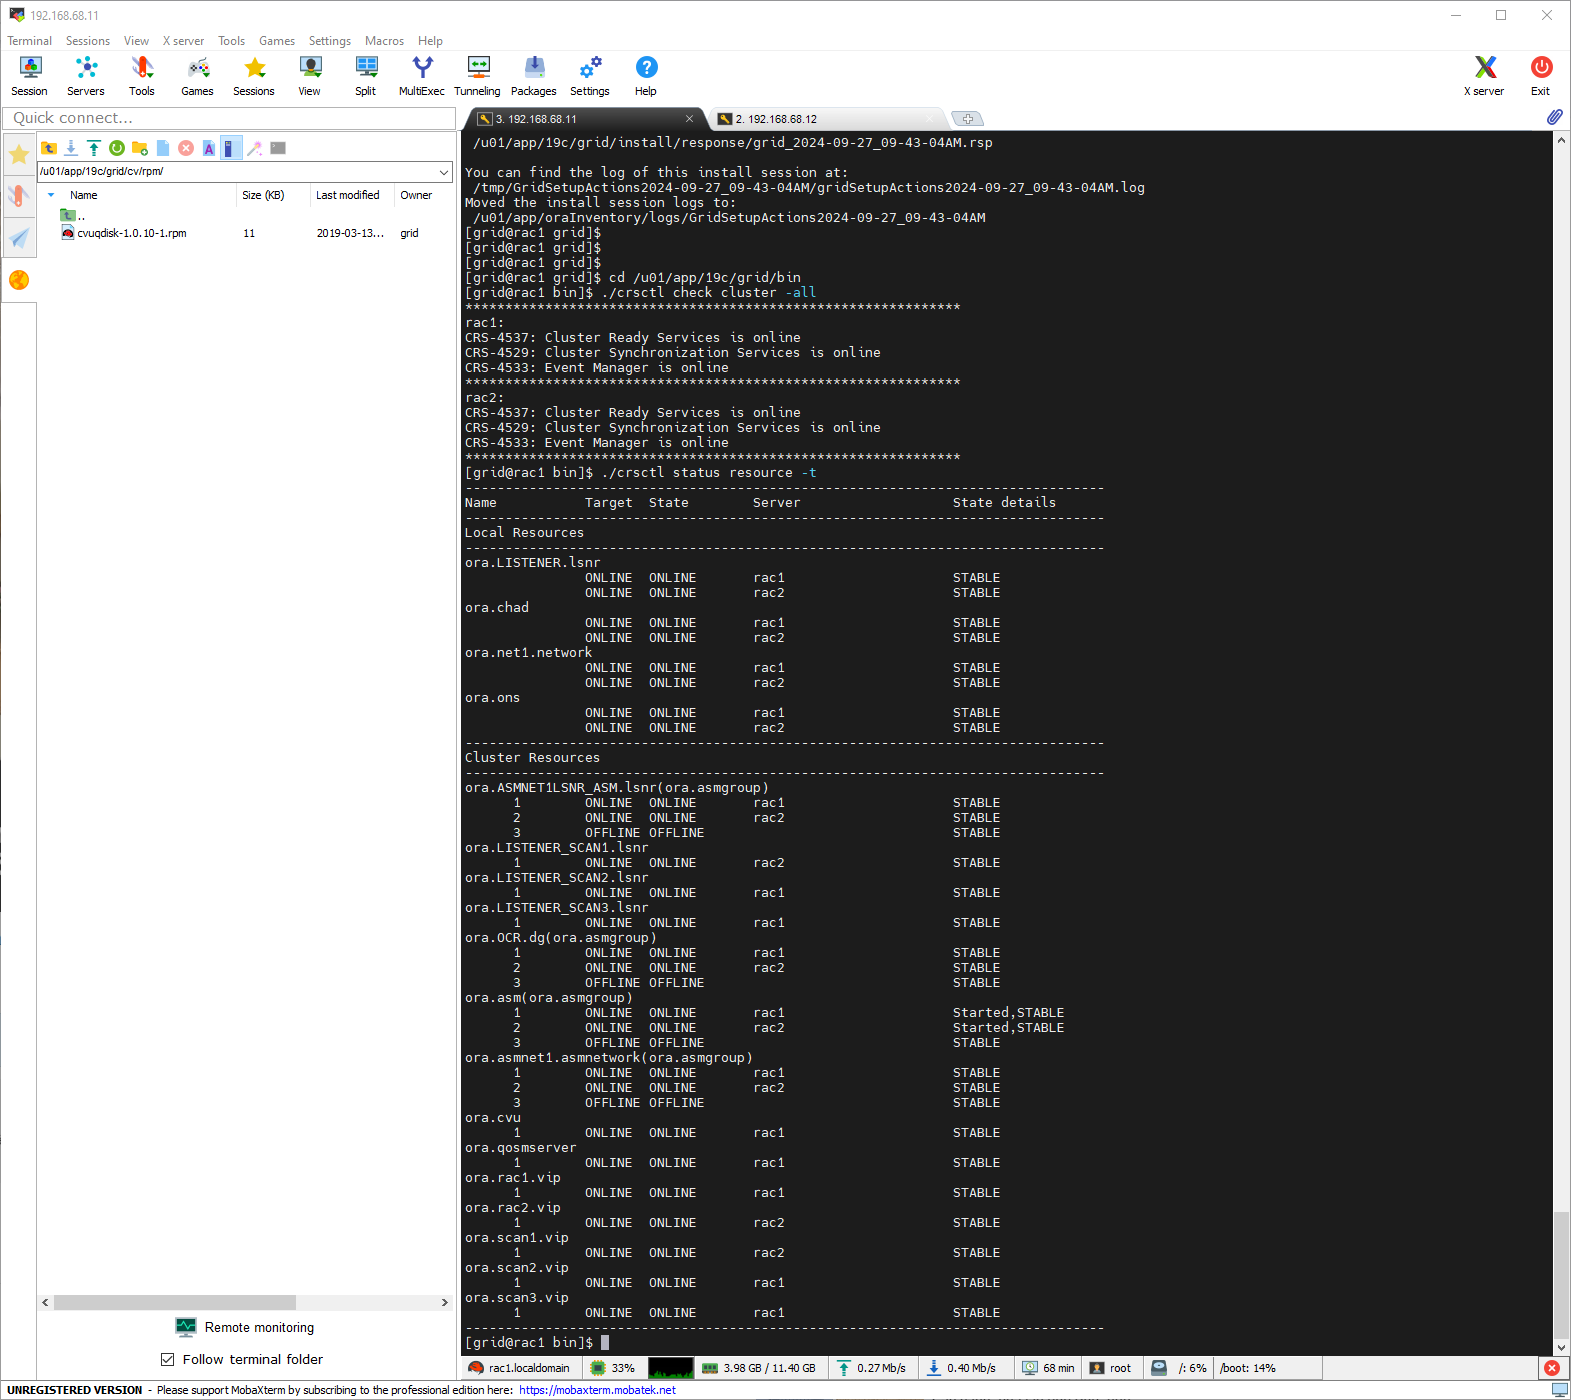Open the Sessions menu
This screenshot has height=1400, width=1571.
[88, 41]
